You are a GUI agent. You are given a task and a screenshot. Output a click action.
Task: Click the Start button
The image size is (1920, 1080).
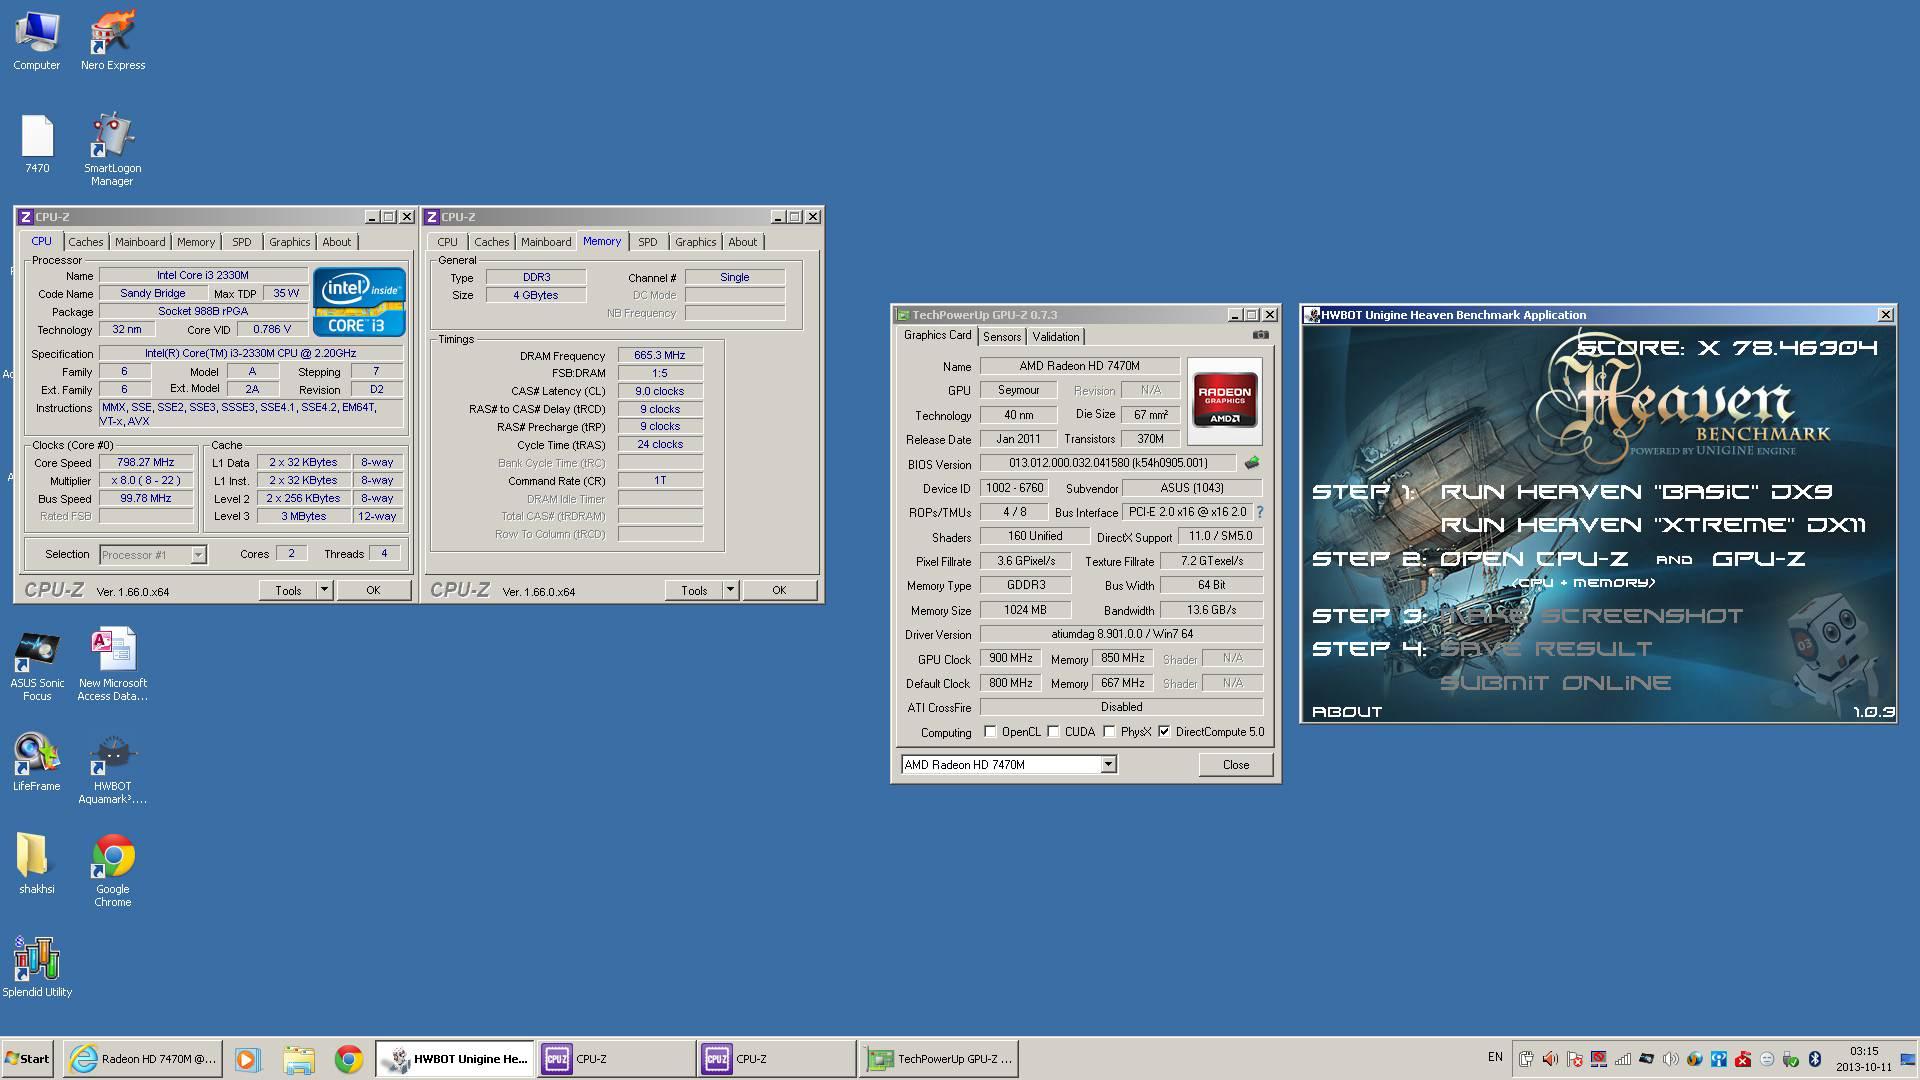coord(27,1059)
